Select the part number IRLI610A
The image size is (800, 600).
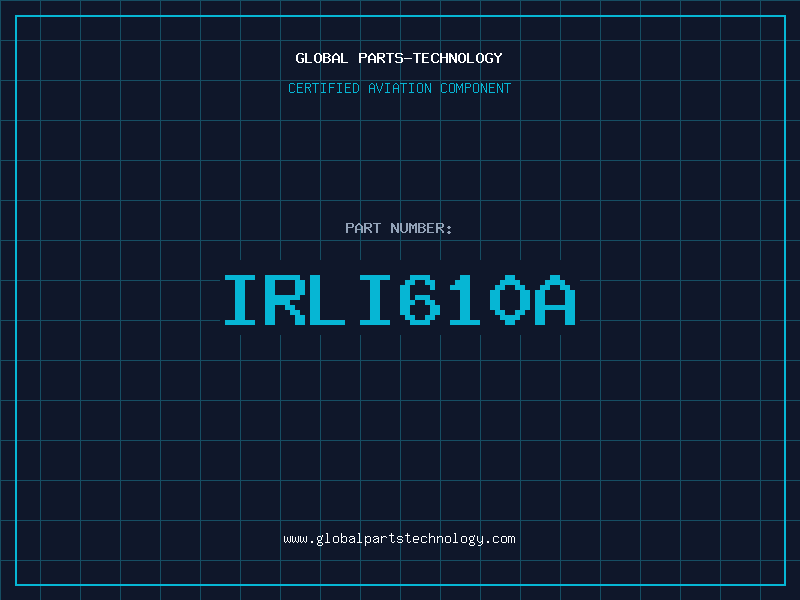400,300
